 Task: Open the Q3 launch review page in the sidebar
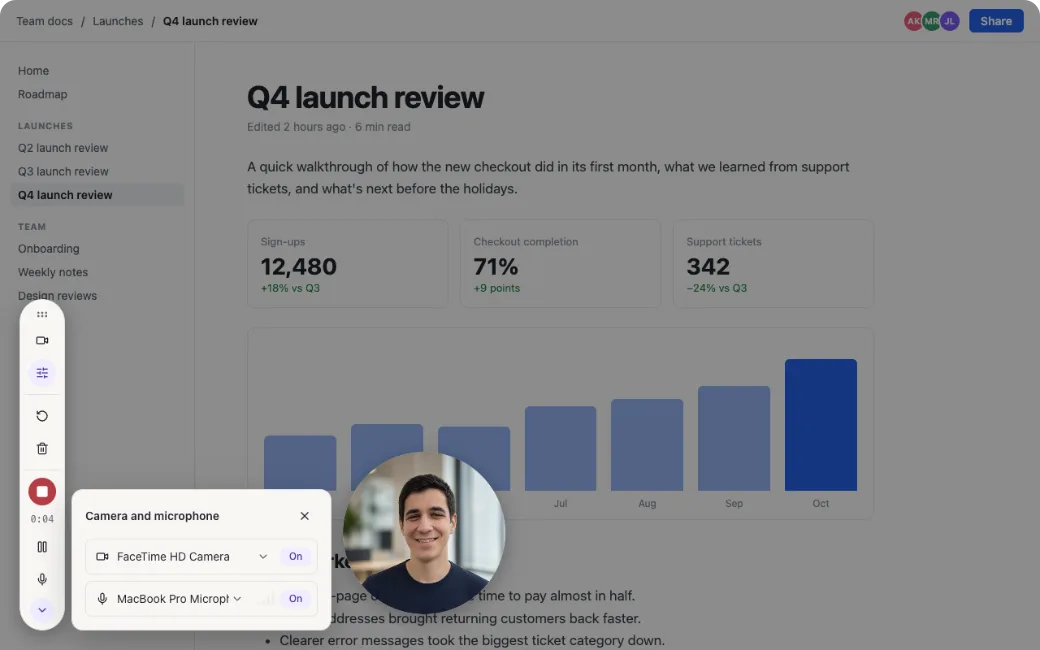pyautogui.click(x=63, y=171)
